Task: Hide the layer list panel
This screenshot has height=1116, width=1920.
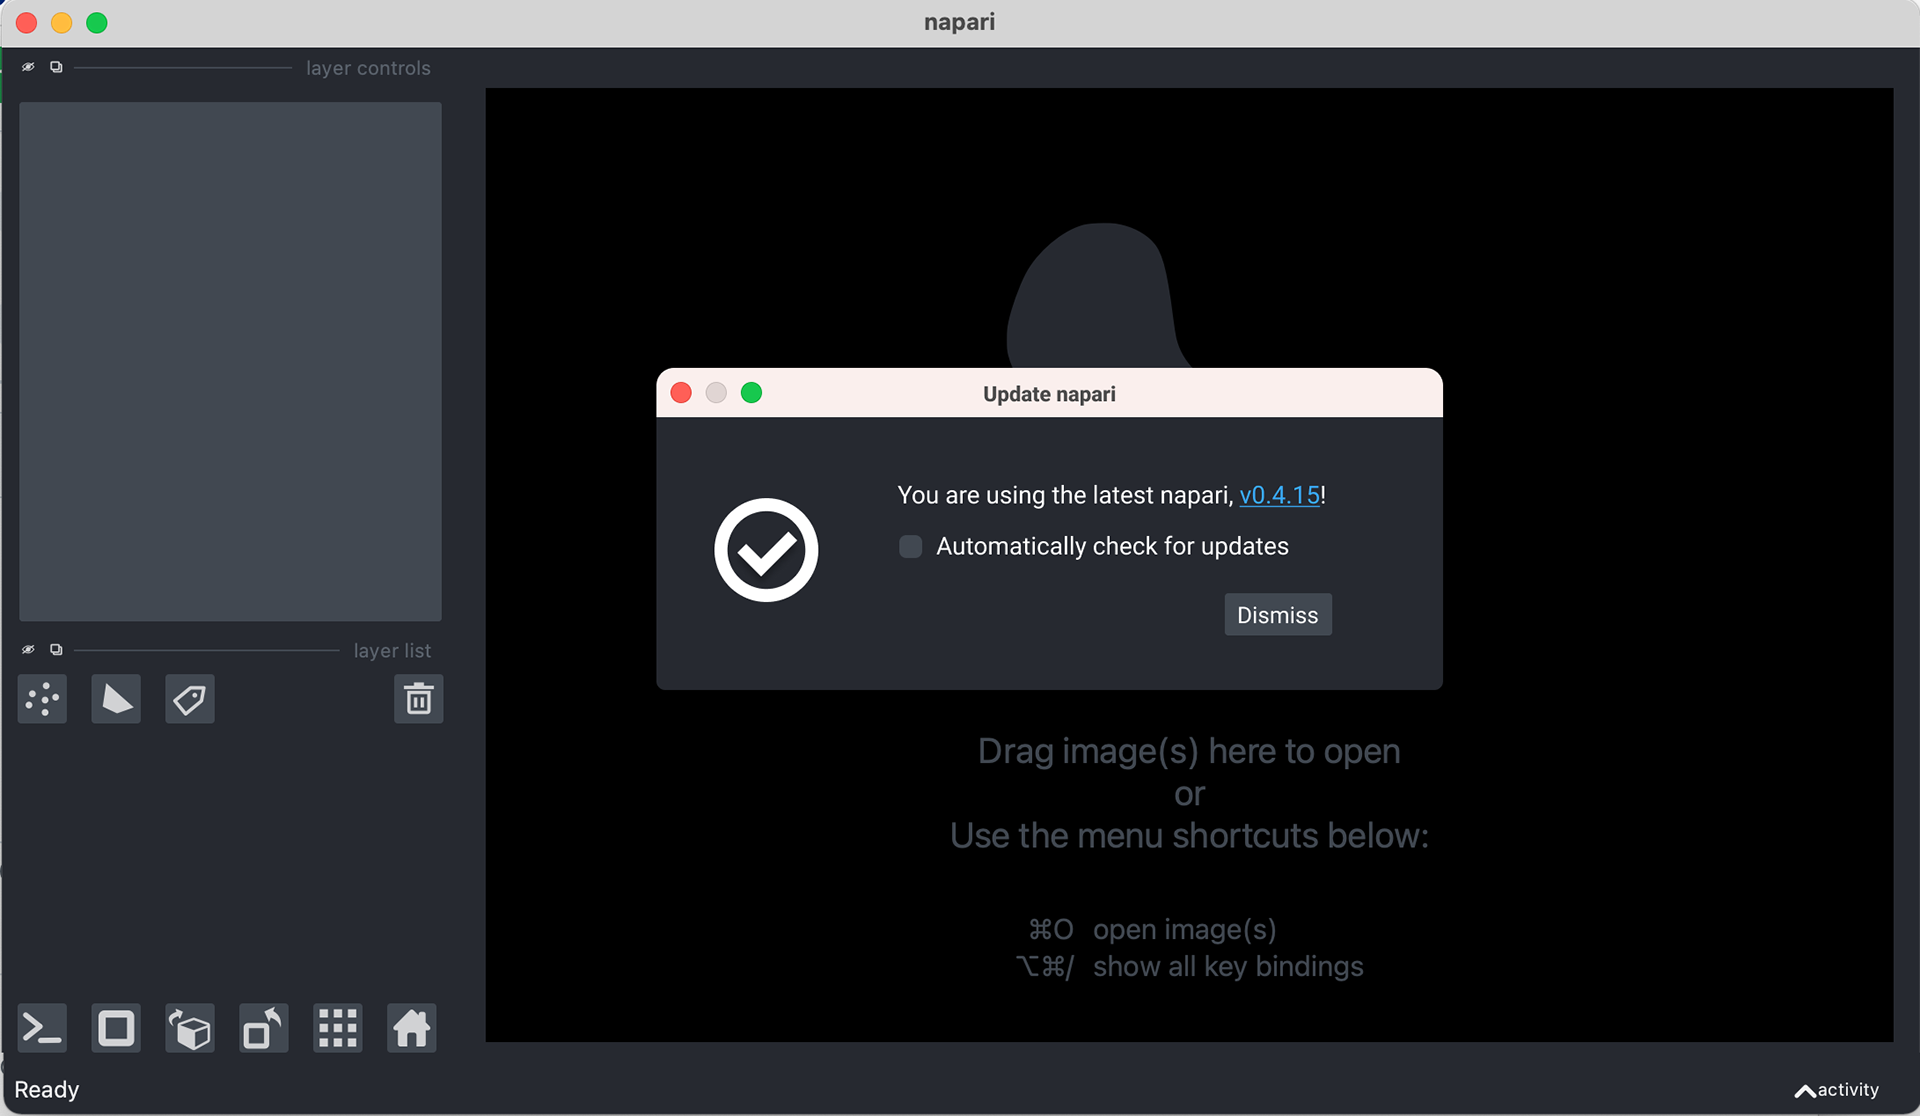Action: pos(28,650)
